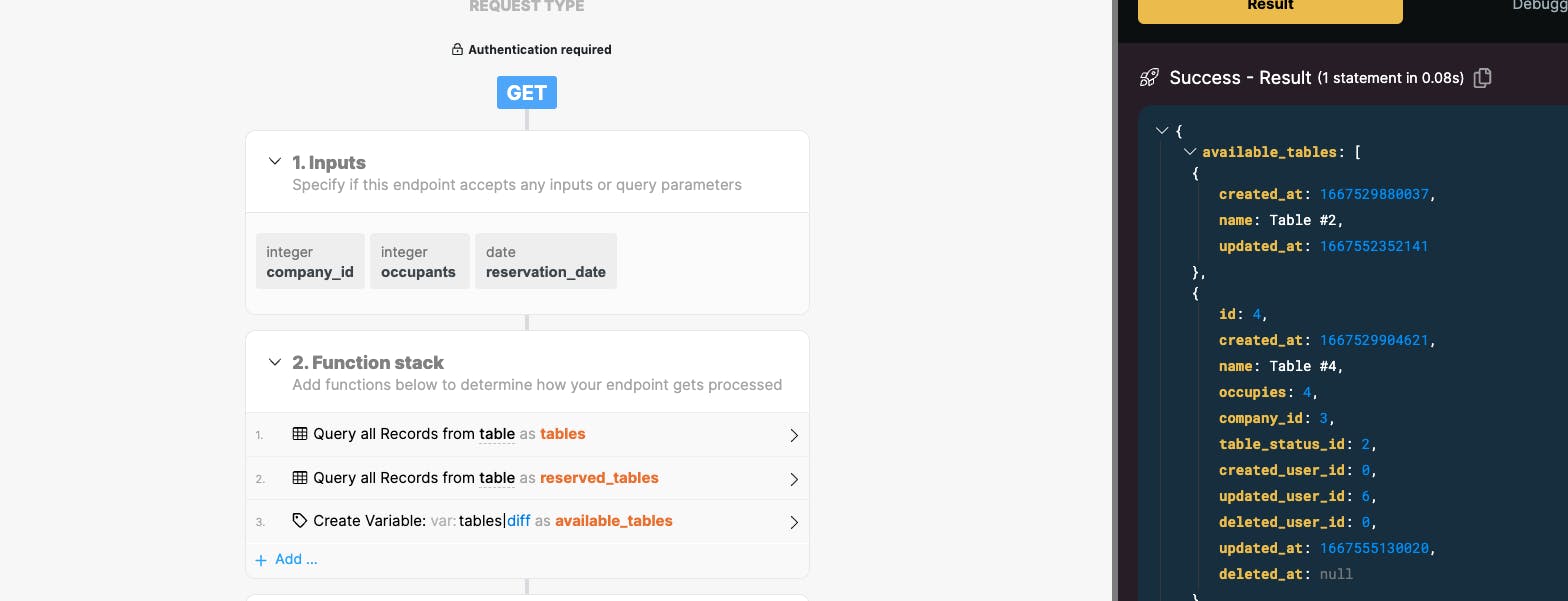Click the plus icon beside Add
Image resolution: width=1568 pixels, height=601 pixels.
261,560
